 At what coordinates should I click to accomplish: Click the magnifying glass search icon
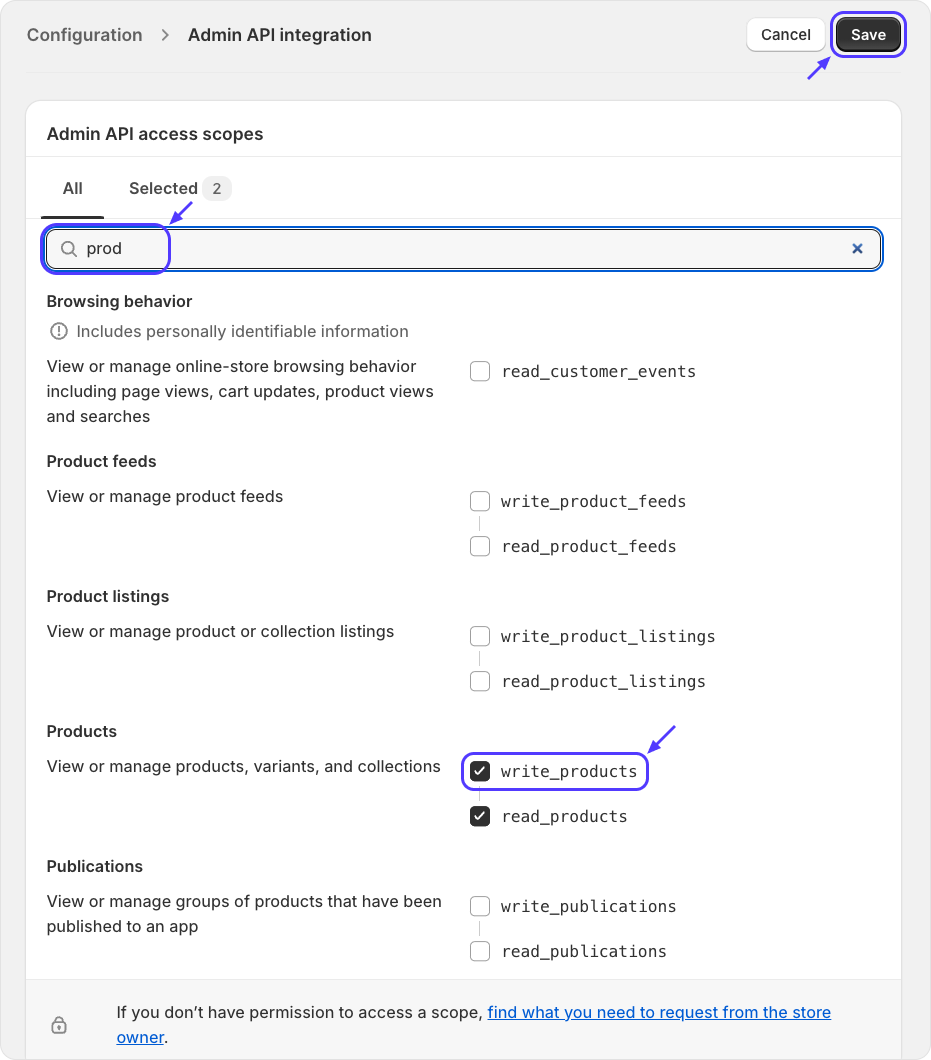tap(69, 249)
